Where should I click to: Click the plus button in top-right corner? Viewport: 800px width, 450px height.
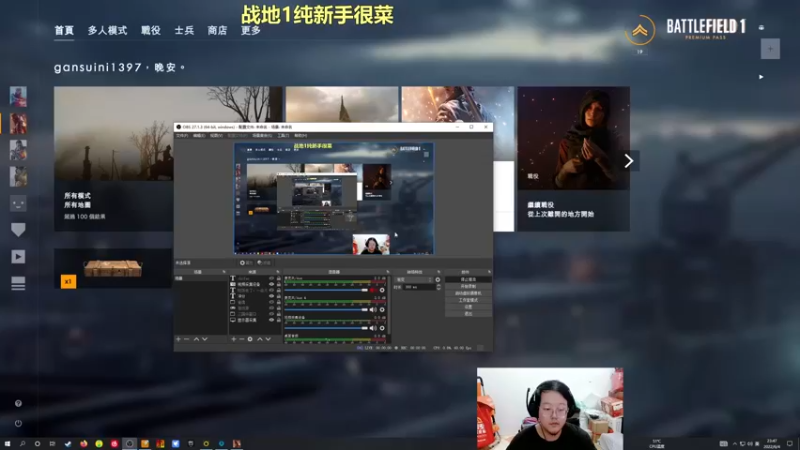(x=770, y=49)
